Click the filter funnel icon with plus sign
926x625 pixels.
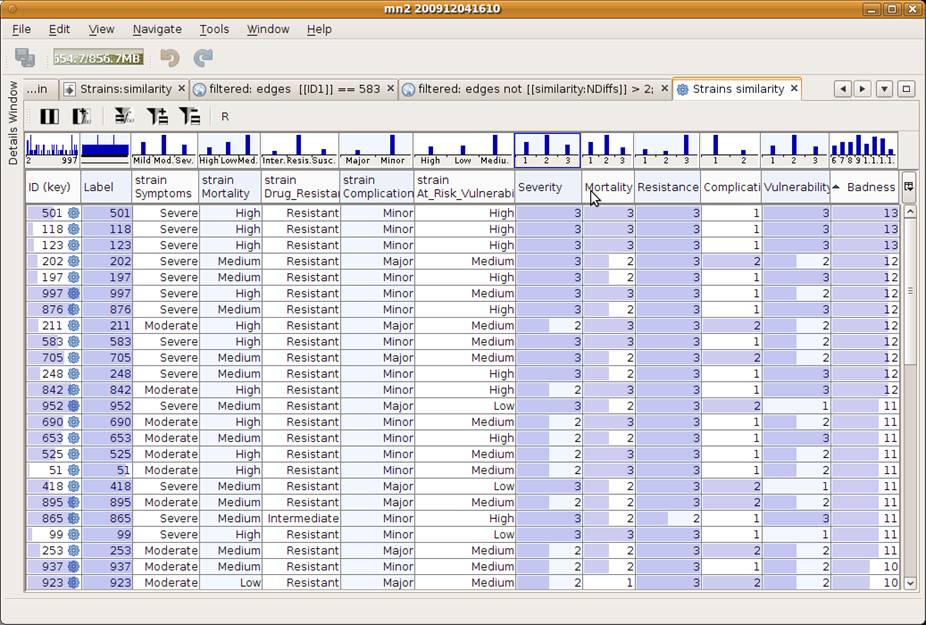point(157,116)
